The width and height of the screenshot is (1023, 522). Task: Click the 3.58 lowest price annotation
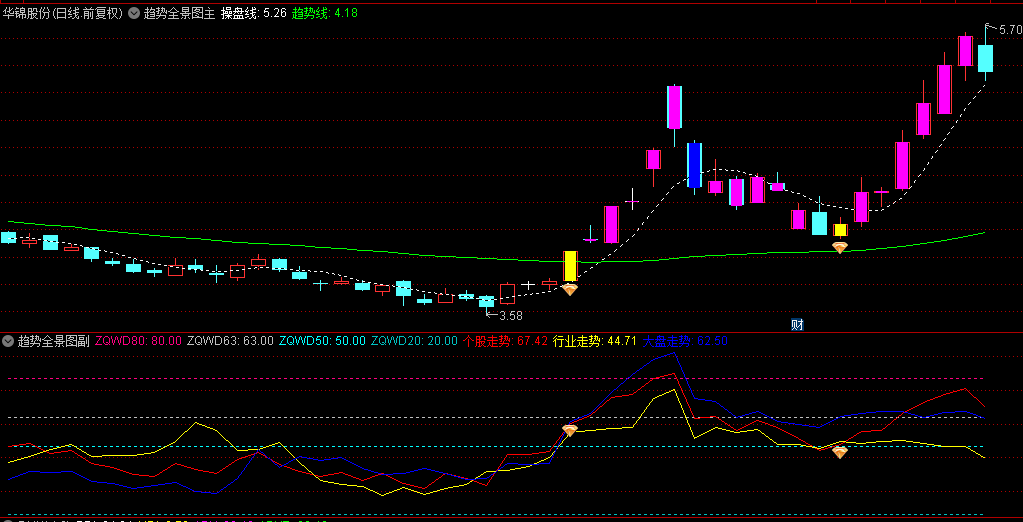pos(511,316)
